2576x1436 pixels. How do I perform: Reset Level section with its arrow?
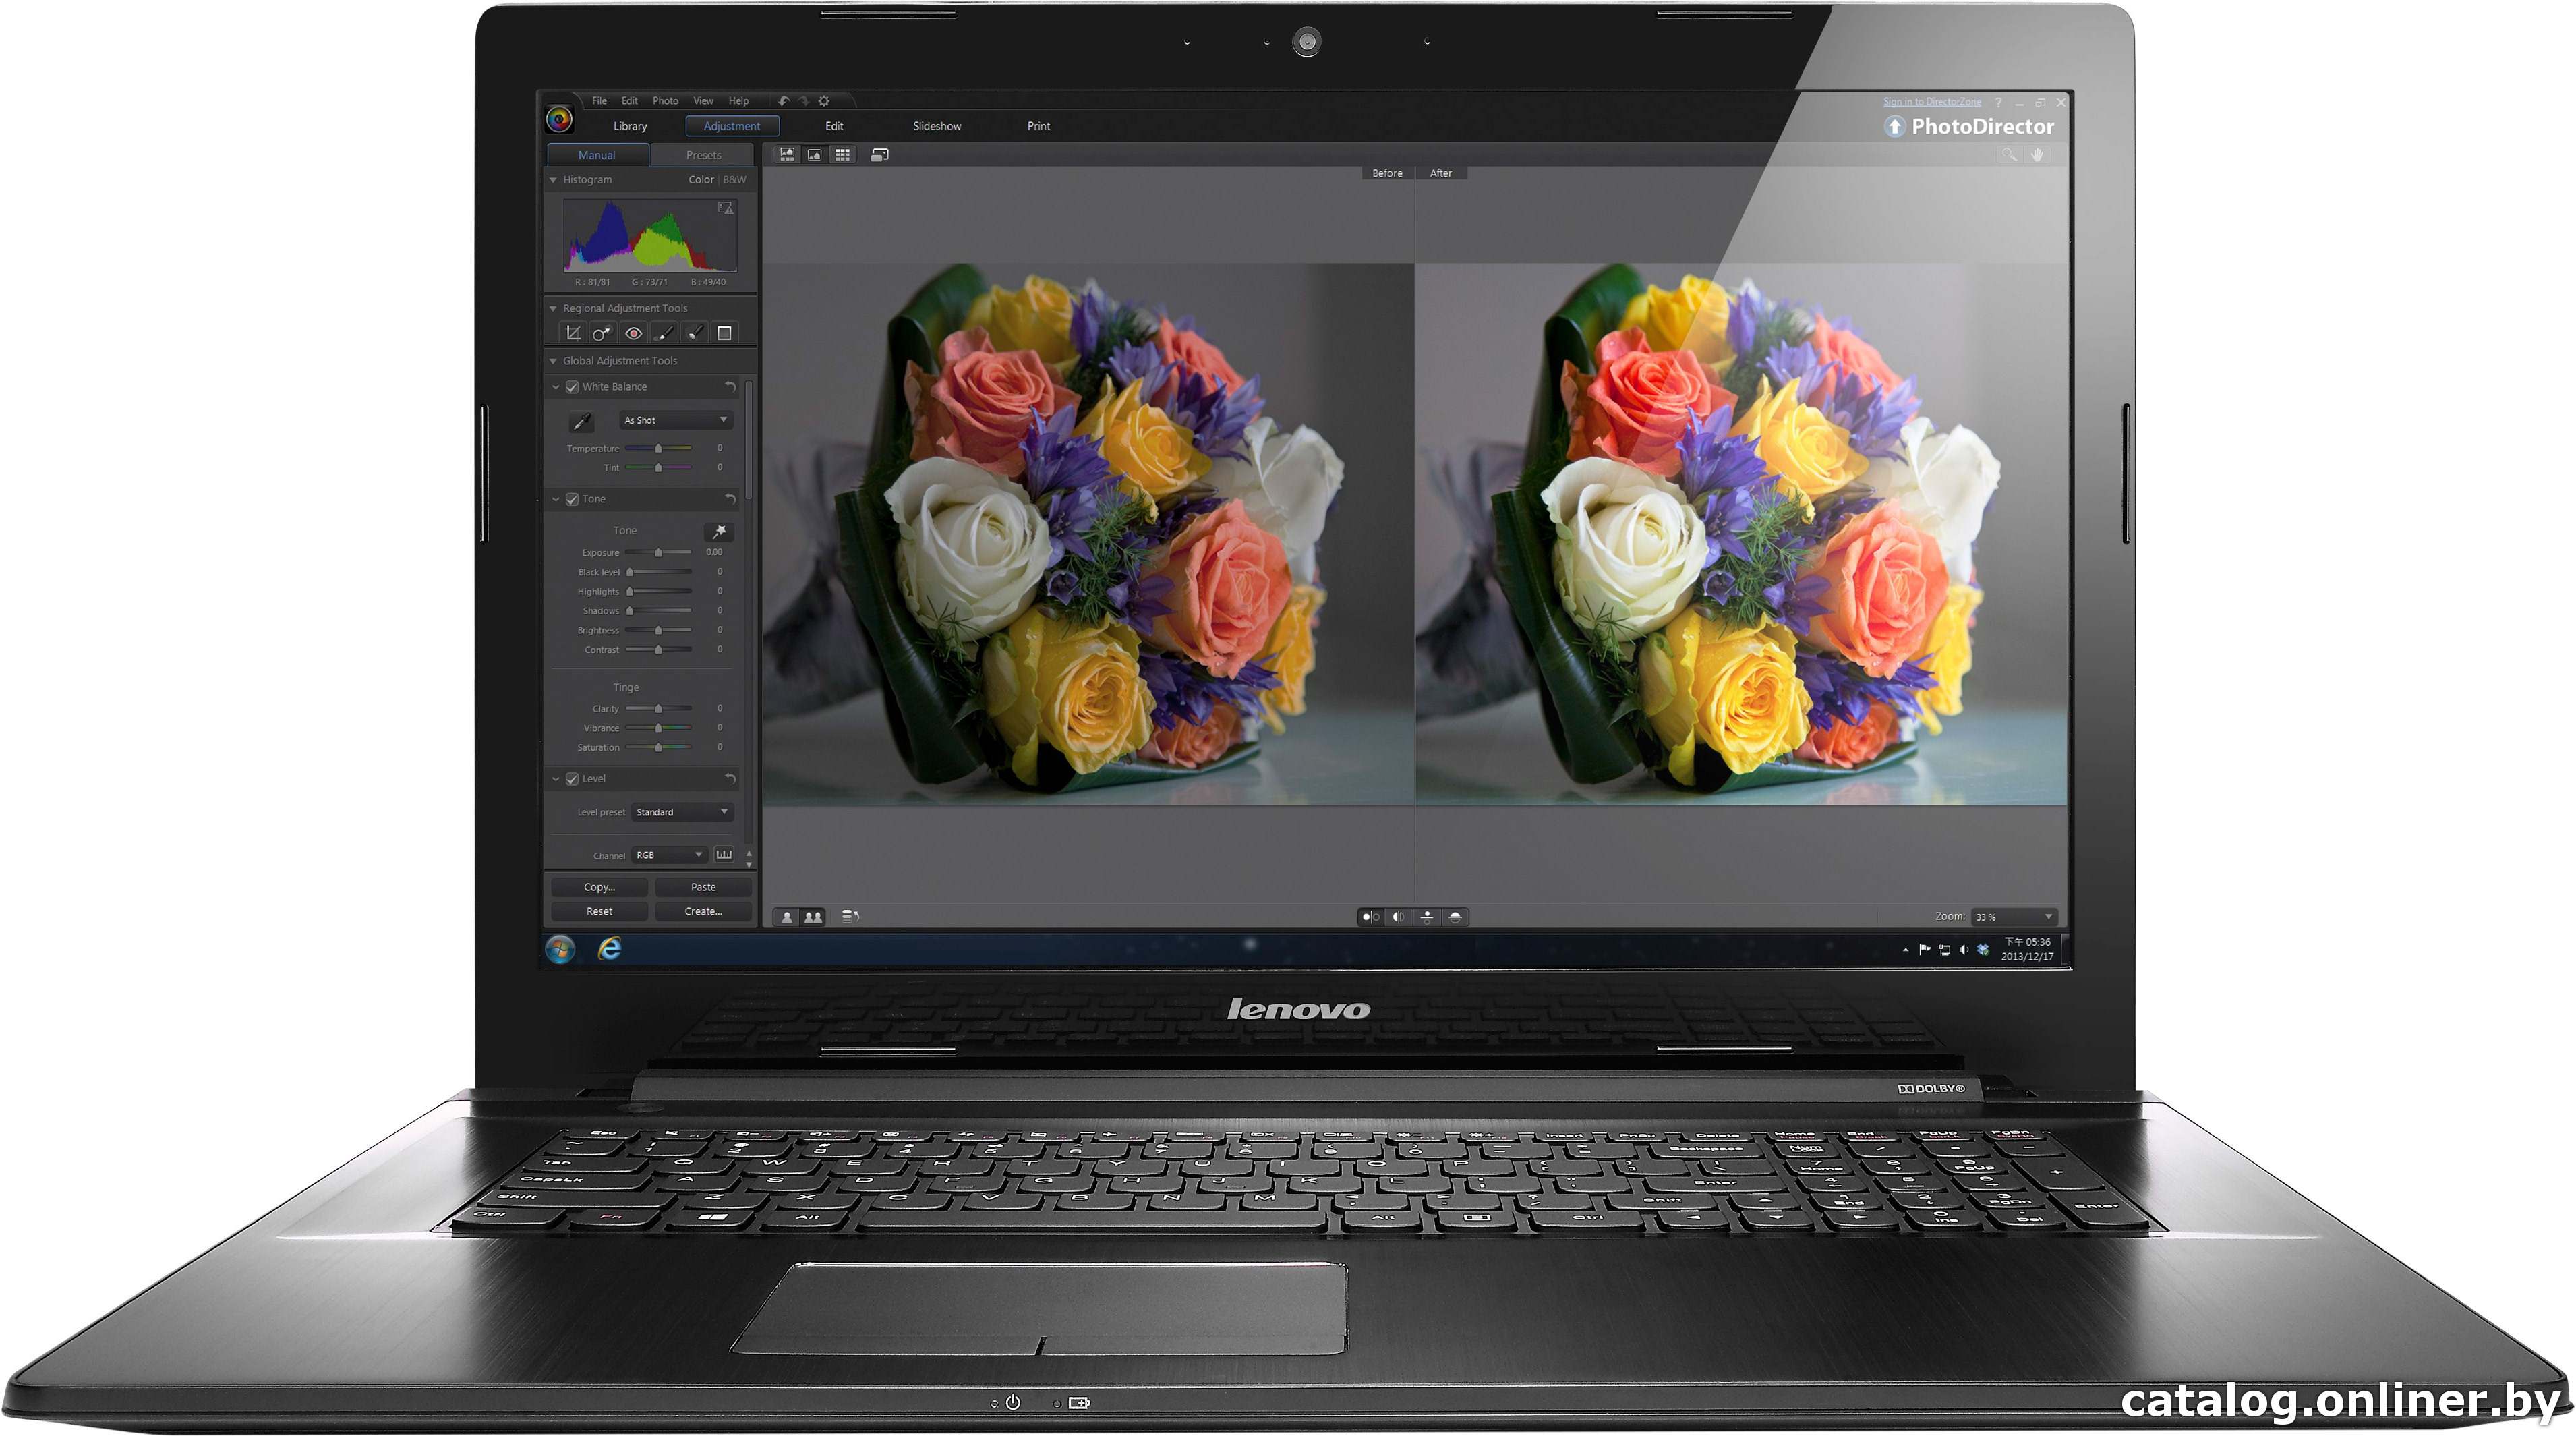click(730, 779)
